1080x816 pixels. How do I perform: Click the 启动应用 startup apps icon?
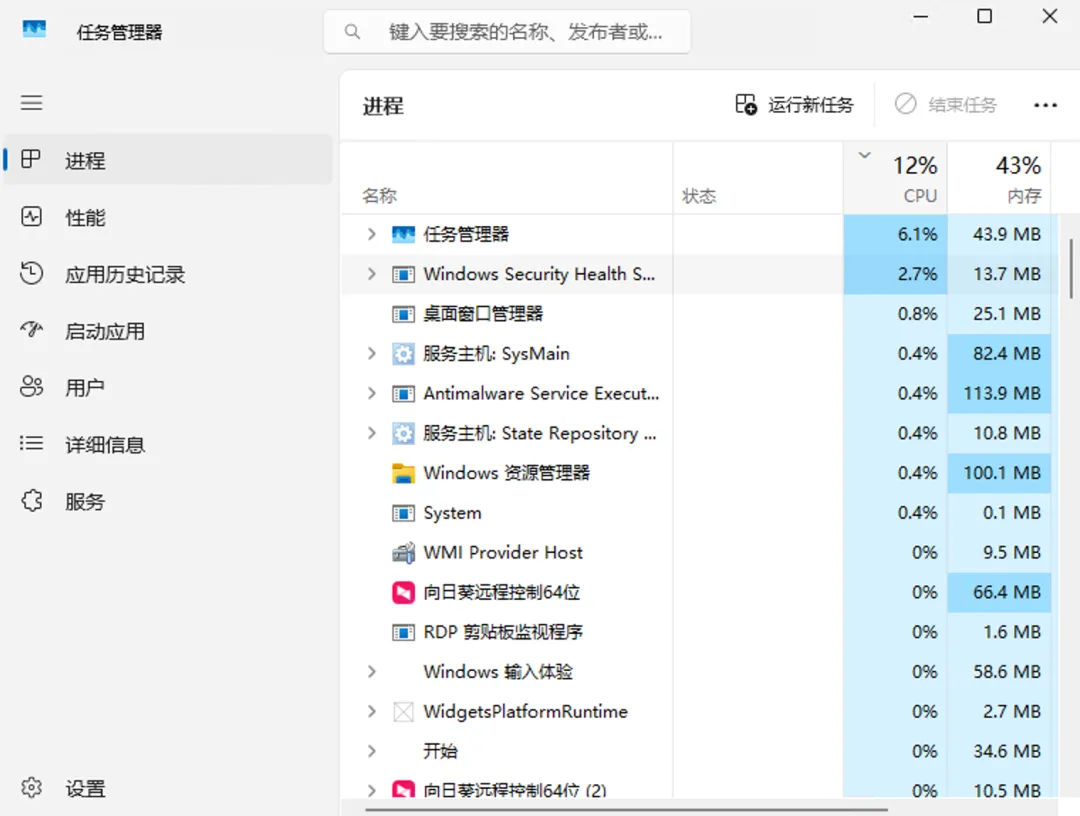(x=32, y=331)
